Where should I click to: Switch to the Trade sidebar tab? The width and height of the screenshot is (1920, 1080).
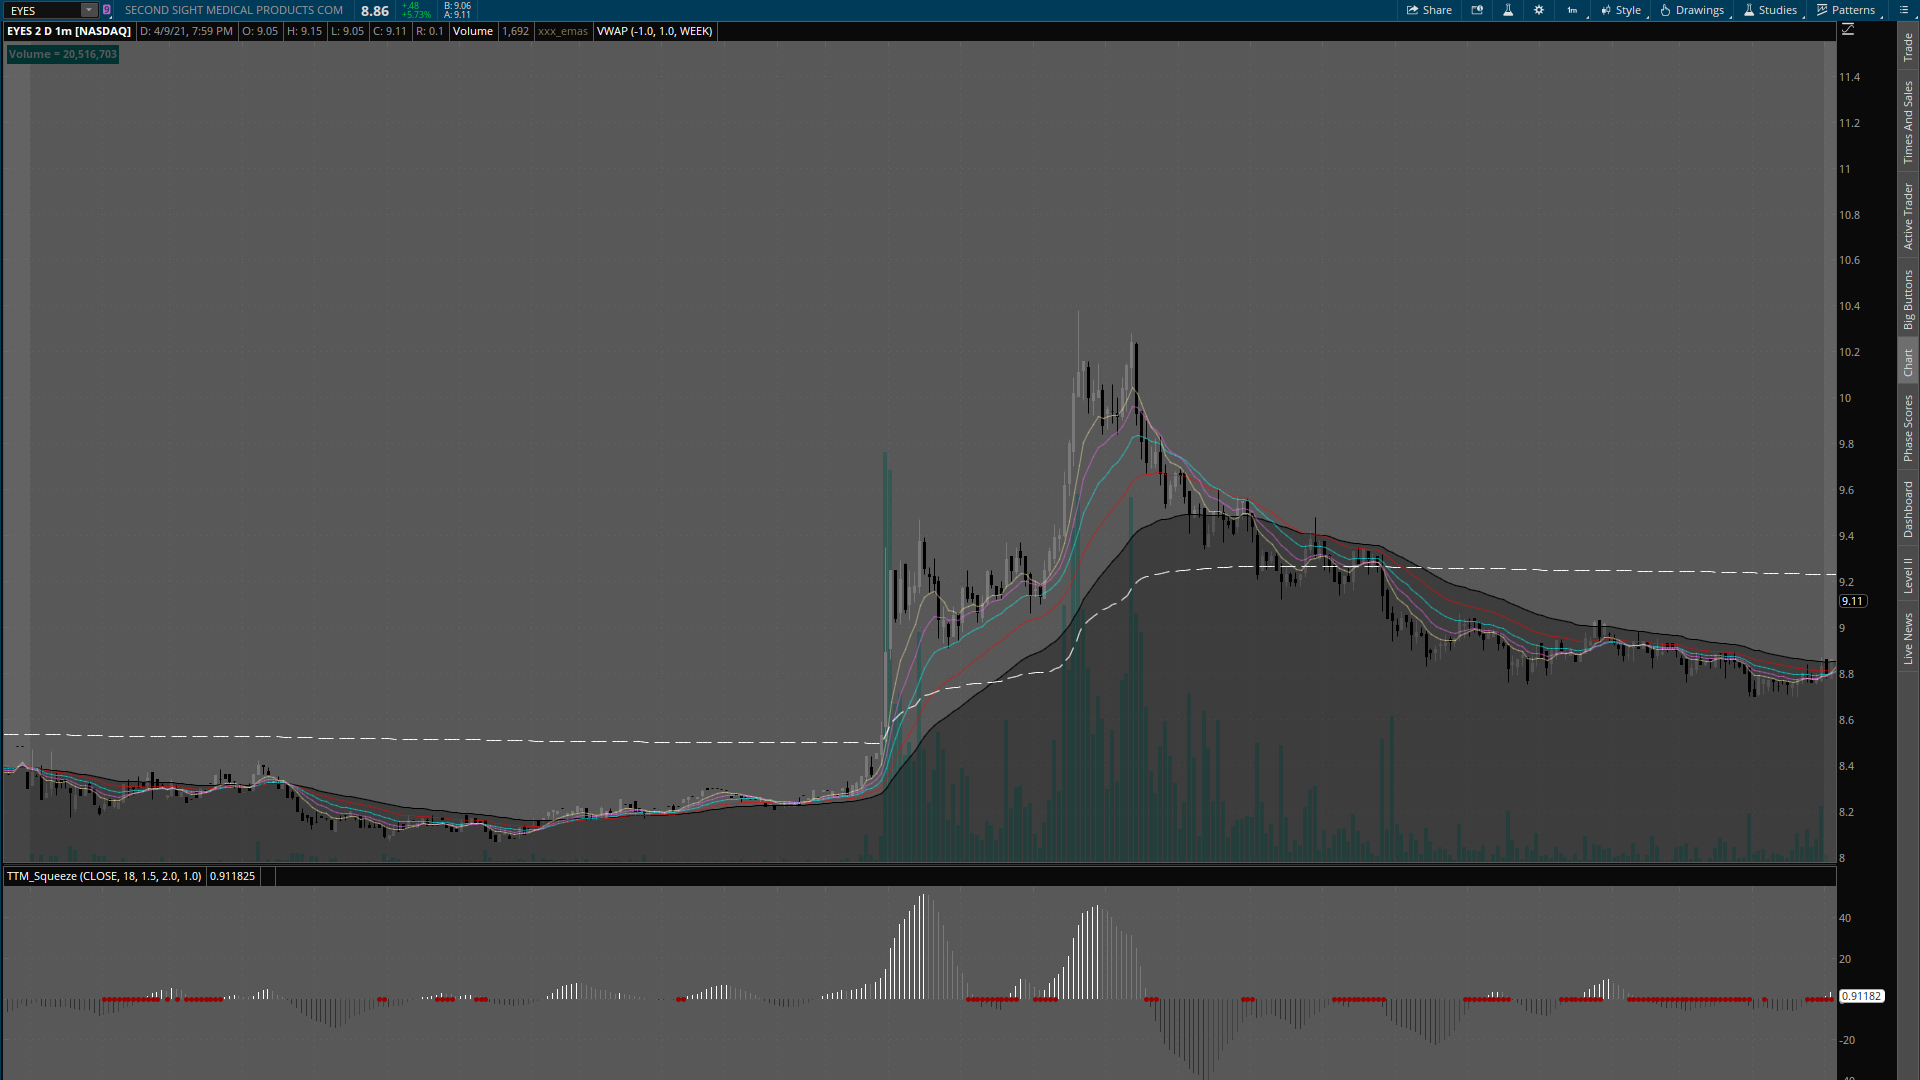1908,47
